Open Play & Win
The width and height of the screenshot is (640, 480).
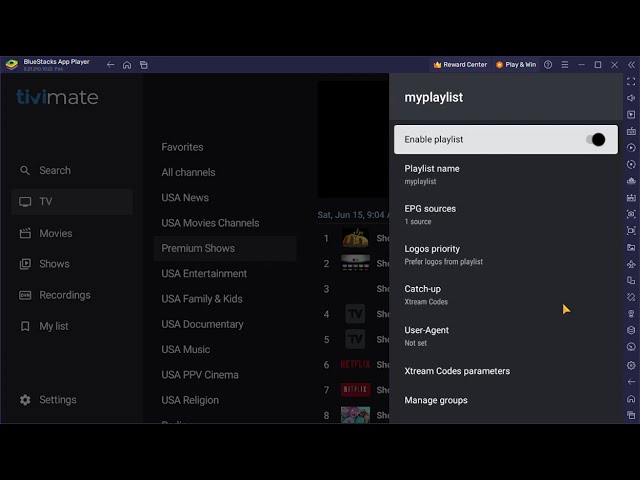pyautogui.click(x=516, y=64)
